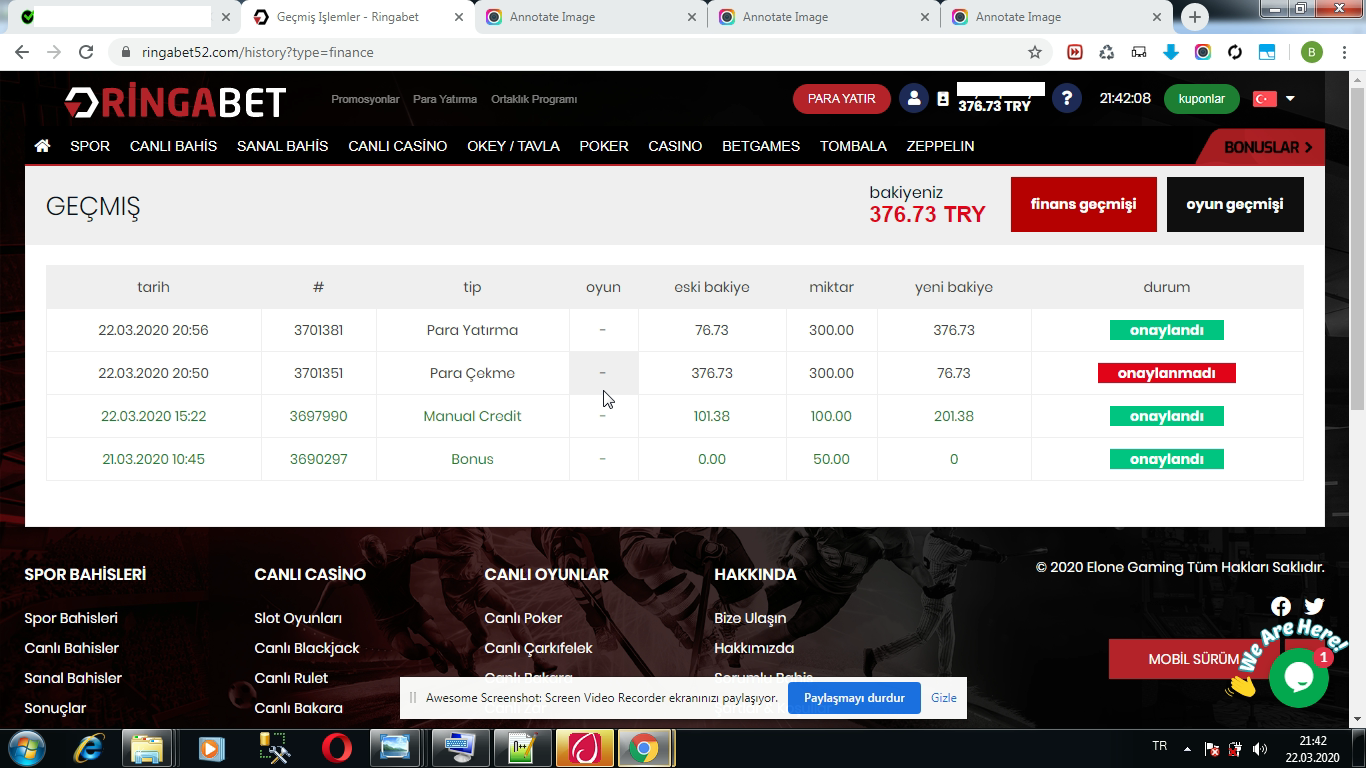Viewport: 1366px width, 768px height.
Task: Click Paylaşmayı durdur to stop sharing
Action: point(853,698)
